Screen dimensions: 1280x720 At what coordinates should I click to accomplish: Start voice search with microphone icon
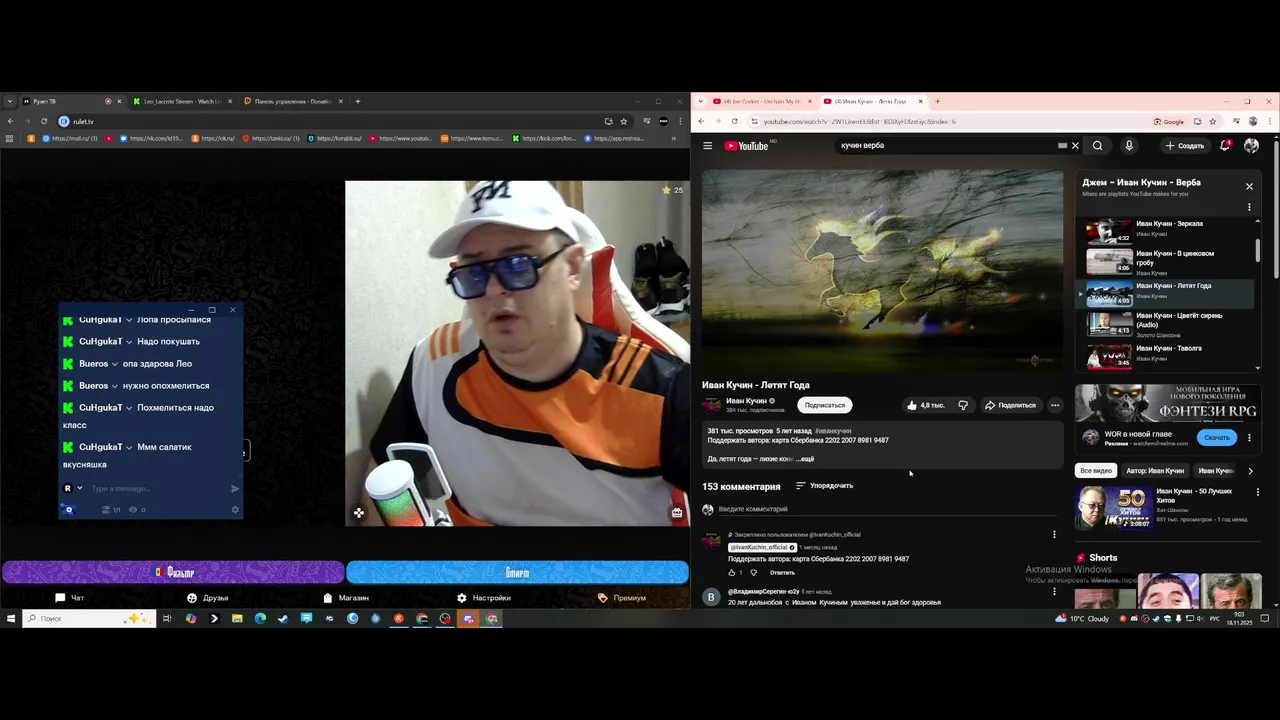(1129, 146)
